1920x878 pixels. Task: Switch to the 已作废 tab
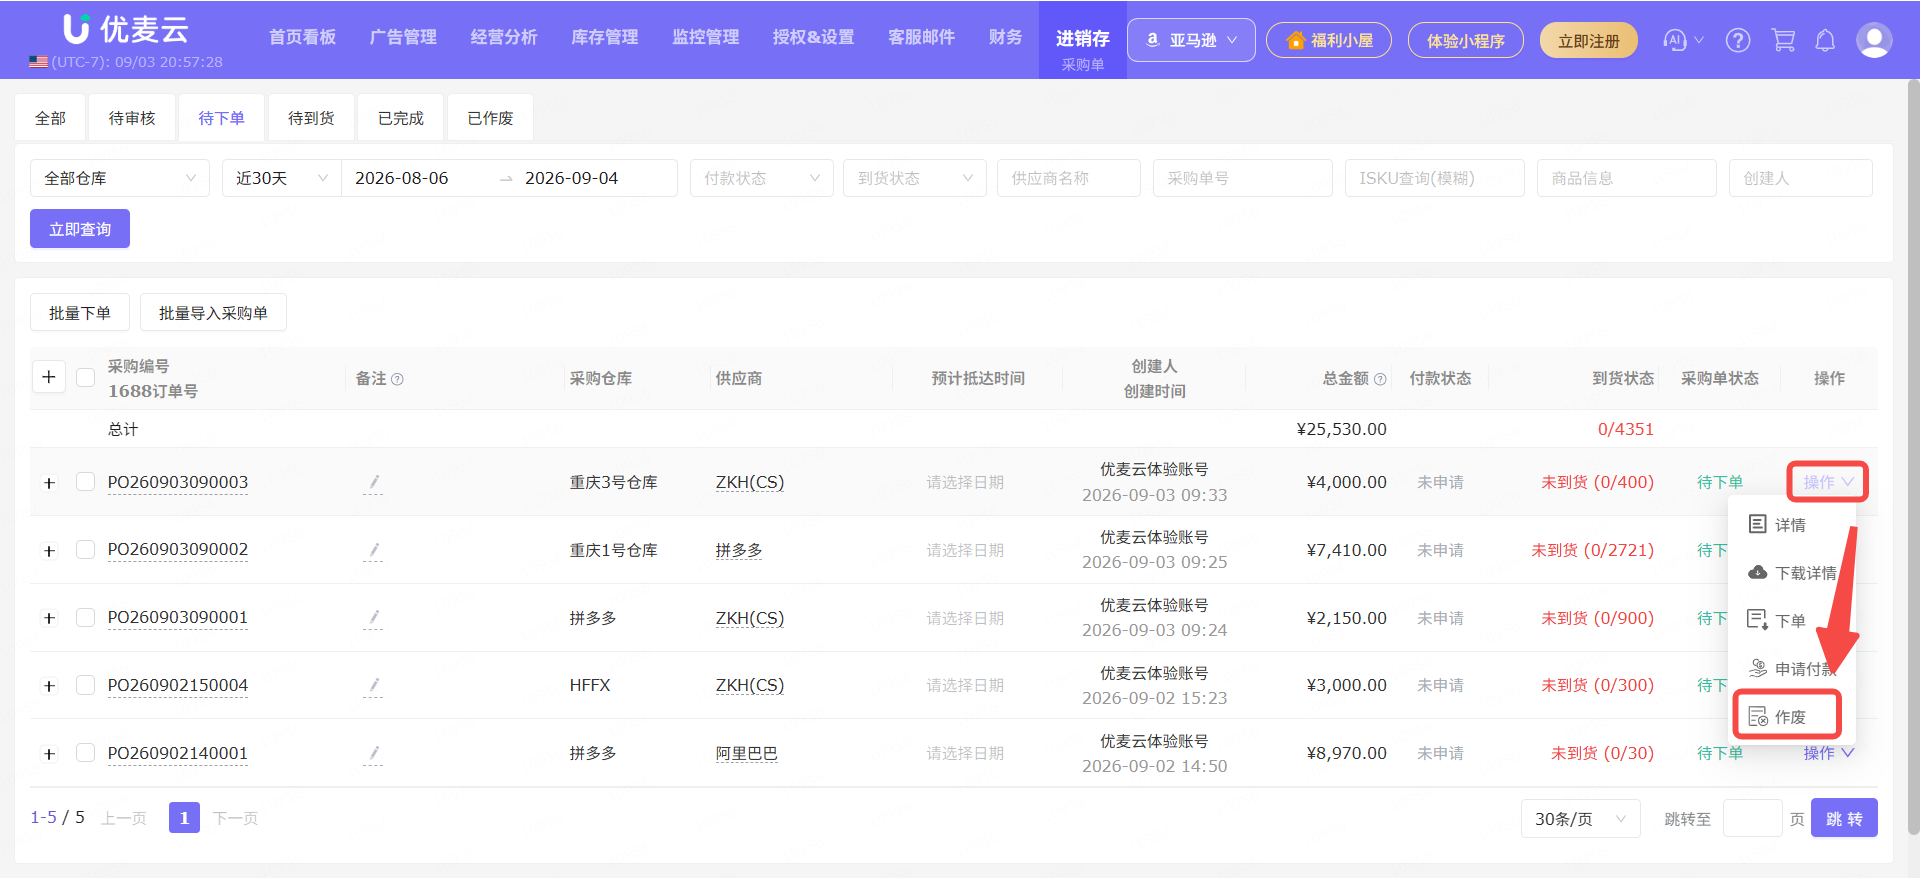490,118
